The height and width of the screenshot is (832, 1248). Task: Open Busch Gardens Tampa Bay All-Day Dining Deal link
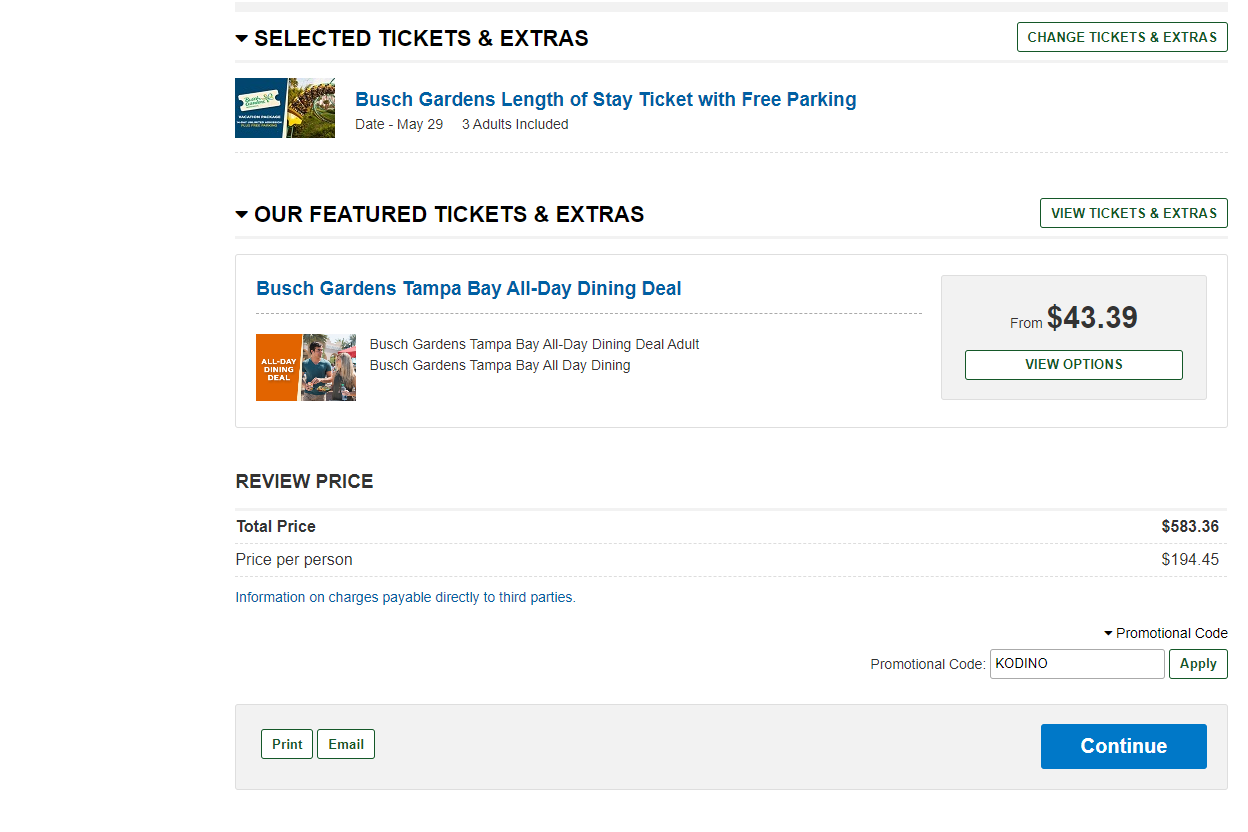pos(469,288)
